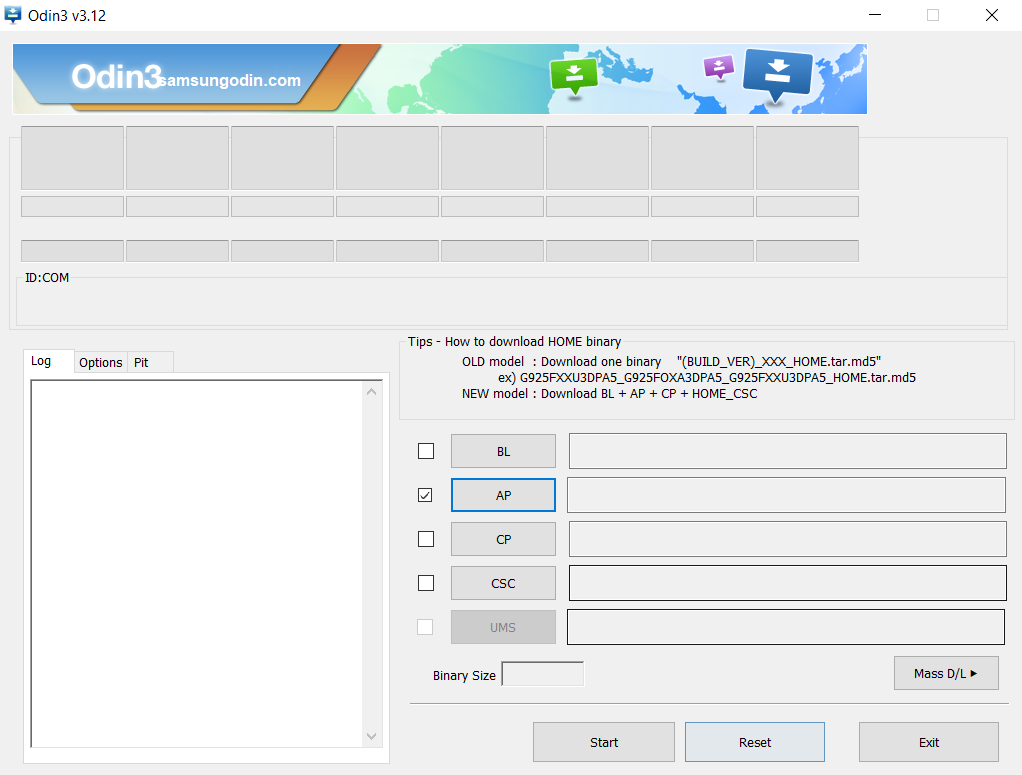This screenshot has width=1022, height=775.
Task: Click the disabled UMS checkbox
Action: [425, 627]
